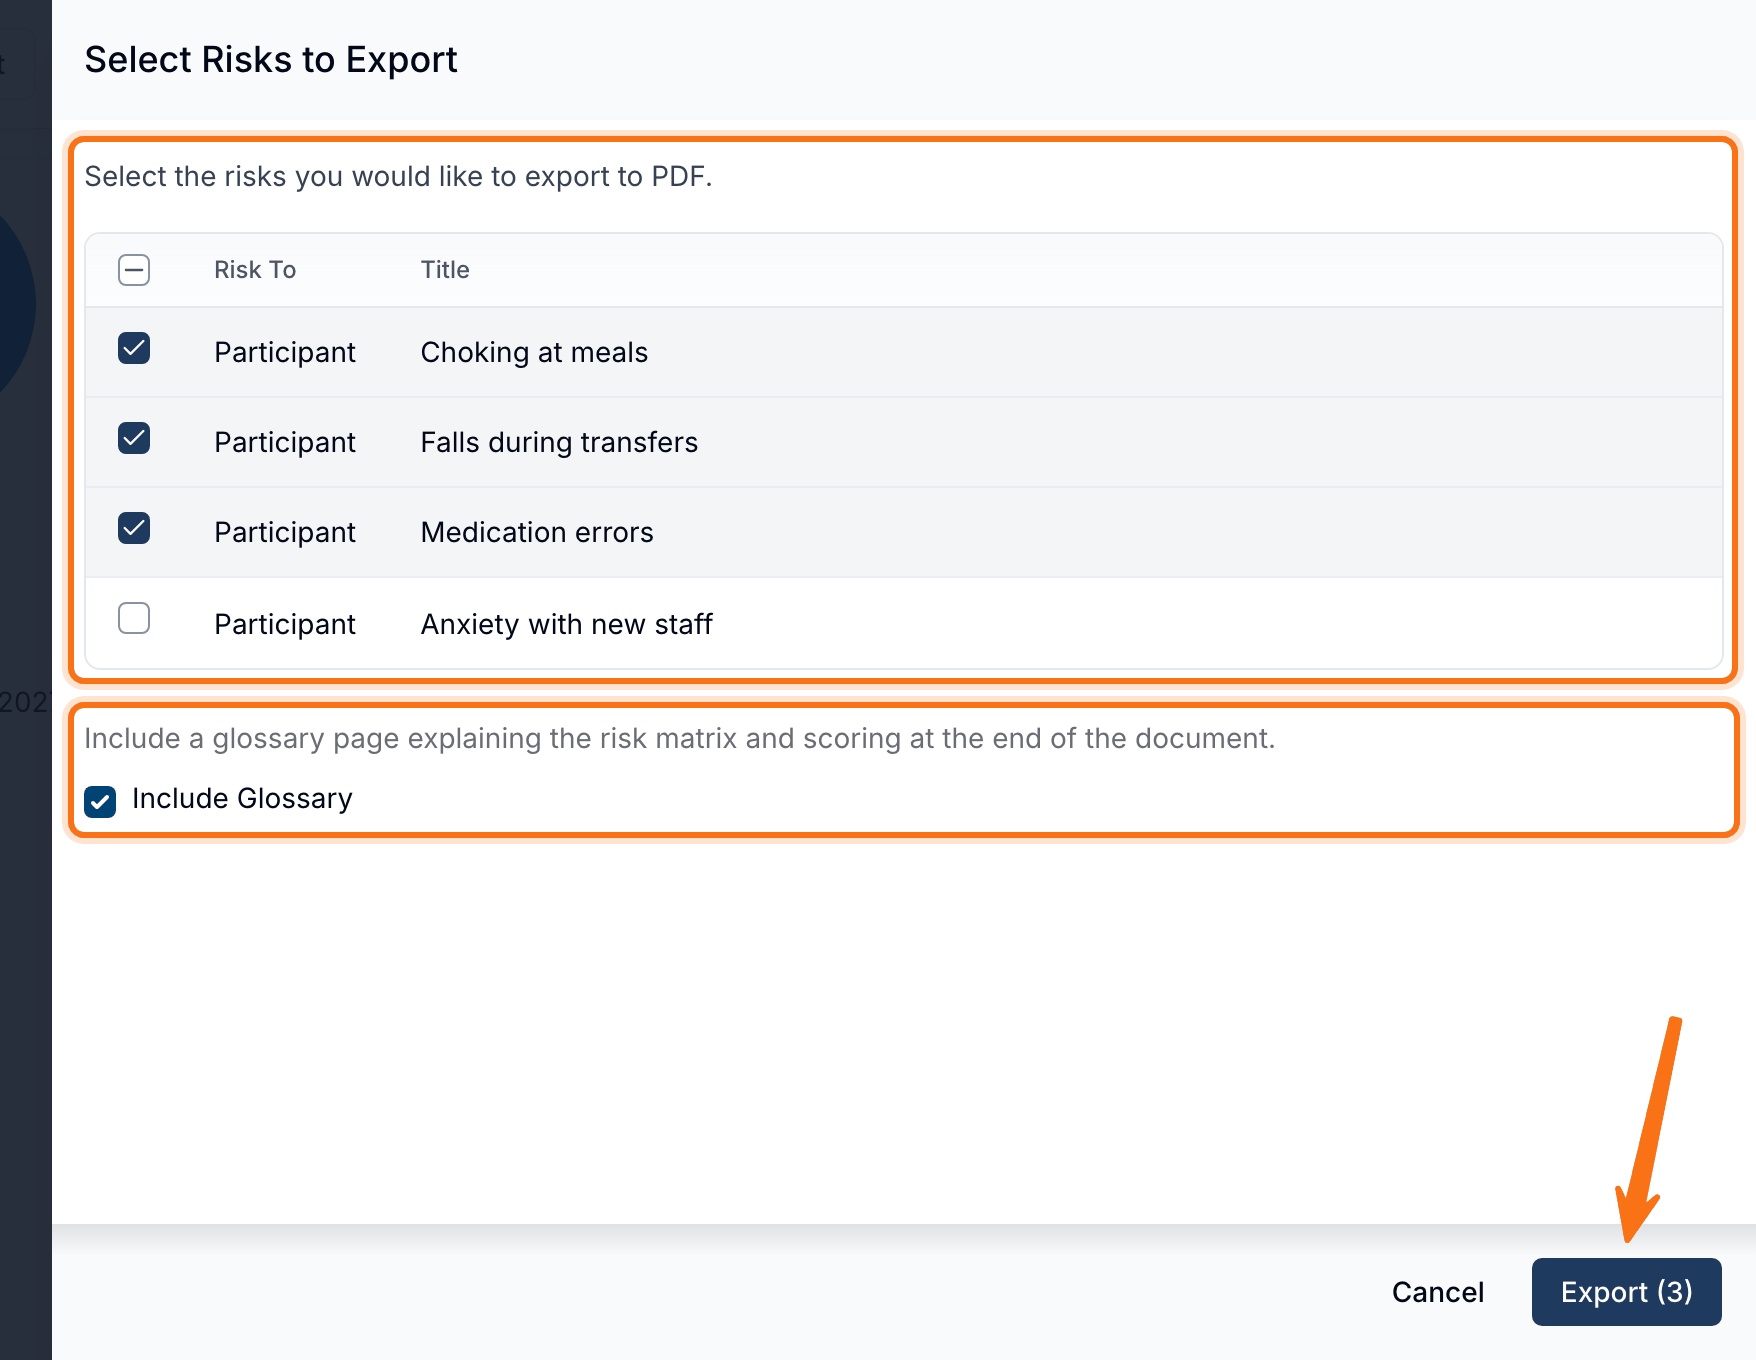Deselect the Medication errors checkbox
Viewport: 1756px width, 1360px height.
coord(134,528)
